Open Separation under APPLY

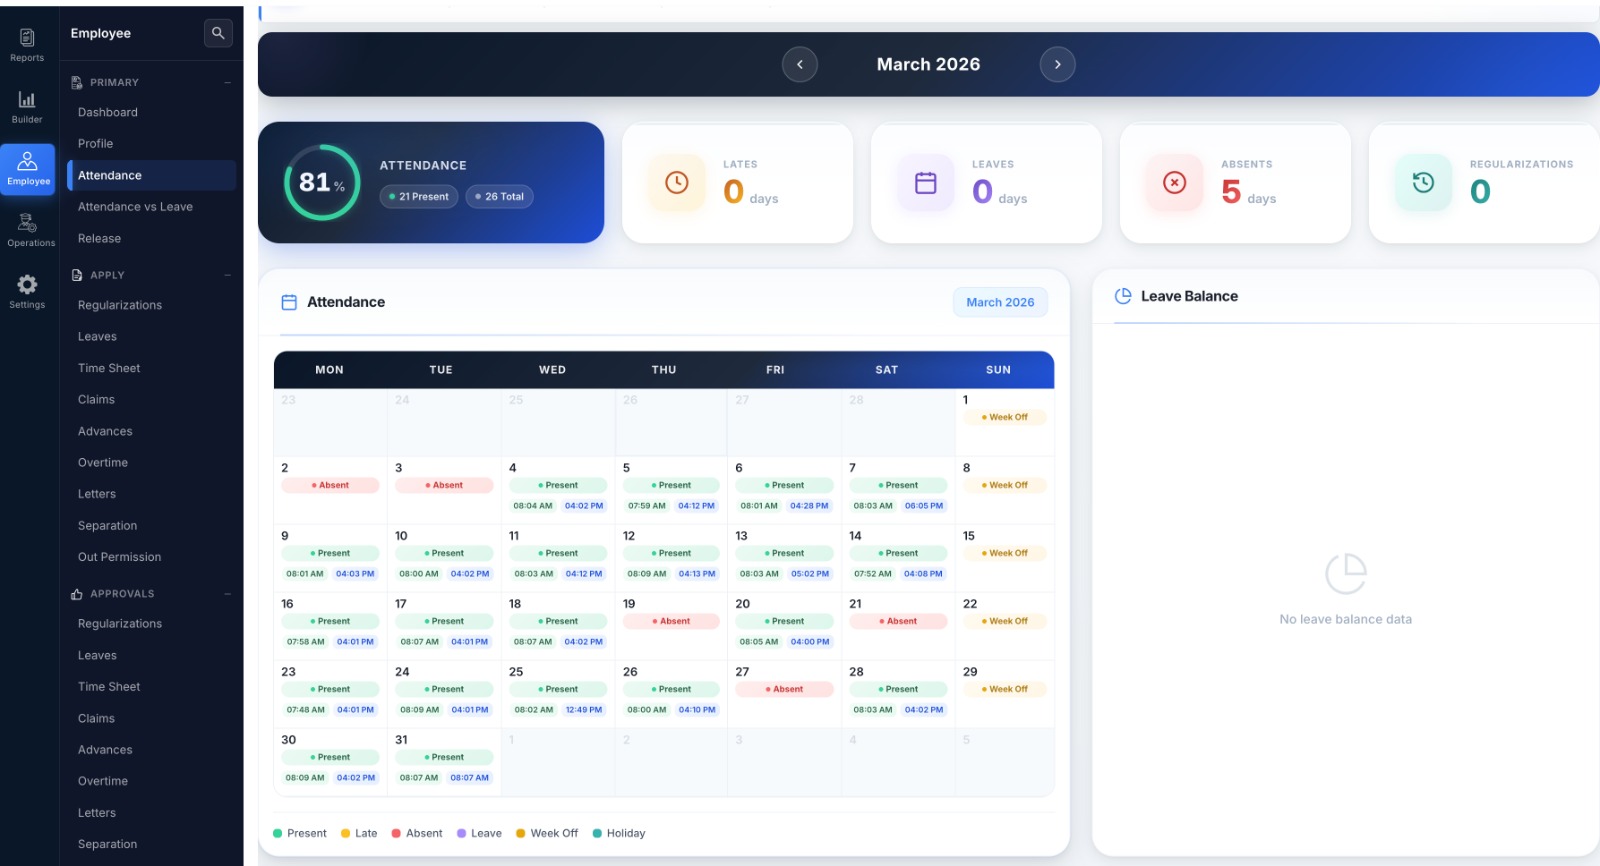(x=107, y=526)
